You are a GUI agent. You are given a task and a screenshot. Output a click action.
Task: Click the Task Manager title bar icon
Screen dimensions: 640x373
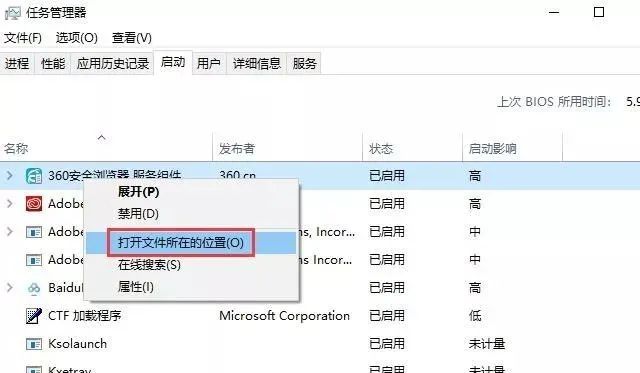click(12, 13)
